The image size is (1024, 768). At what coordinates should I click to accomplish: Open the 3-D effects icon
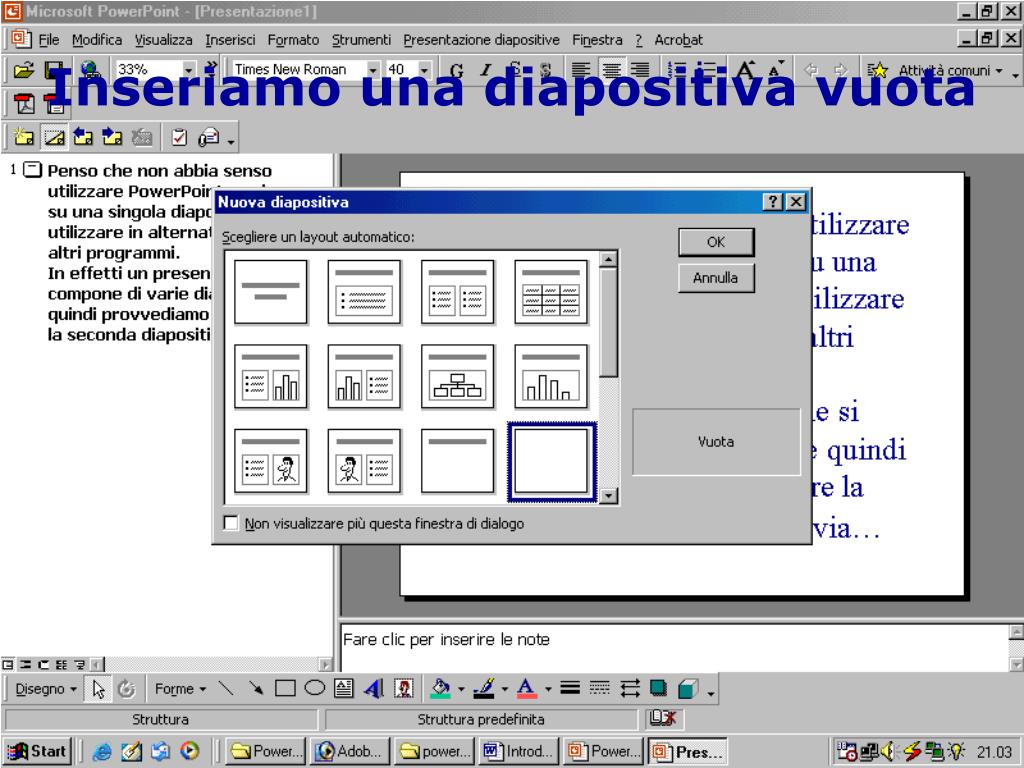point(688,688)
